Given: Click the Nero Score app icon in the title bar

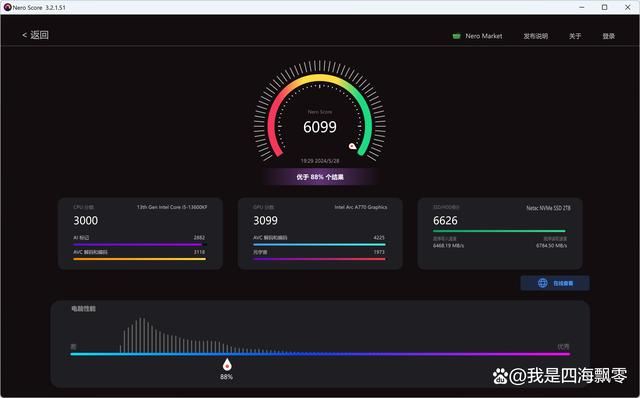Looking at the screenshot, I should (x=7, y=7).
